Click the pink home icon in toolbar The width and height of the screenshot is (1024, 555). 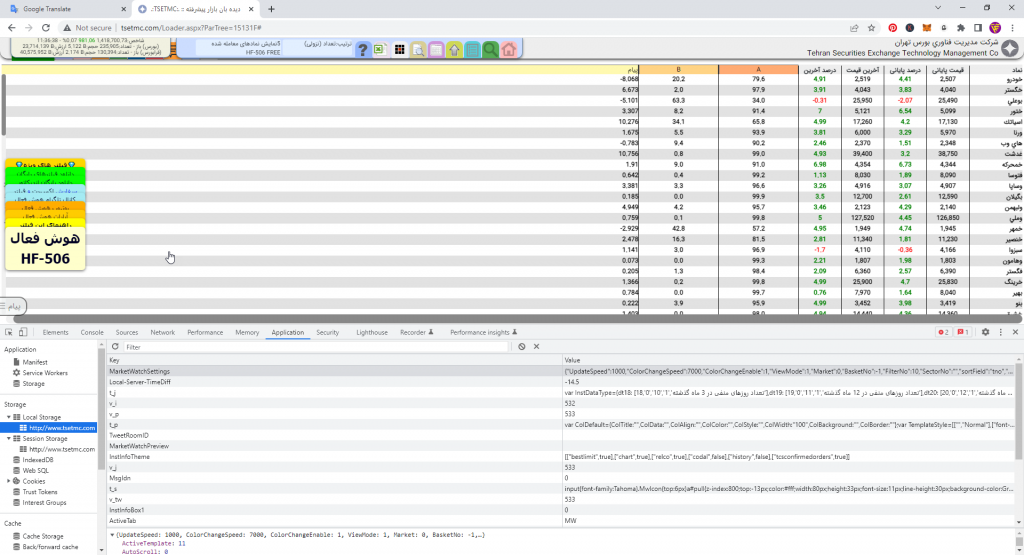pyautogui.click(x=509, y=49)
